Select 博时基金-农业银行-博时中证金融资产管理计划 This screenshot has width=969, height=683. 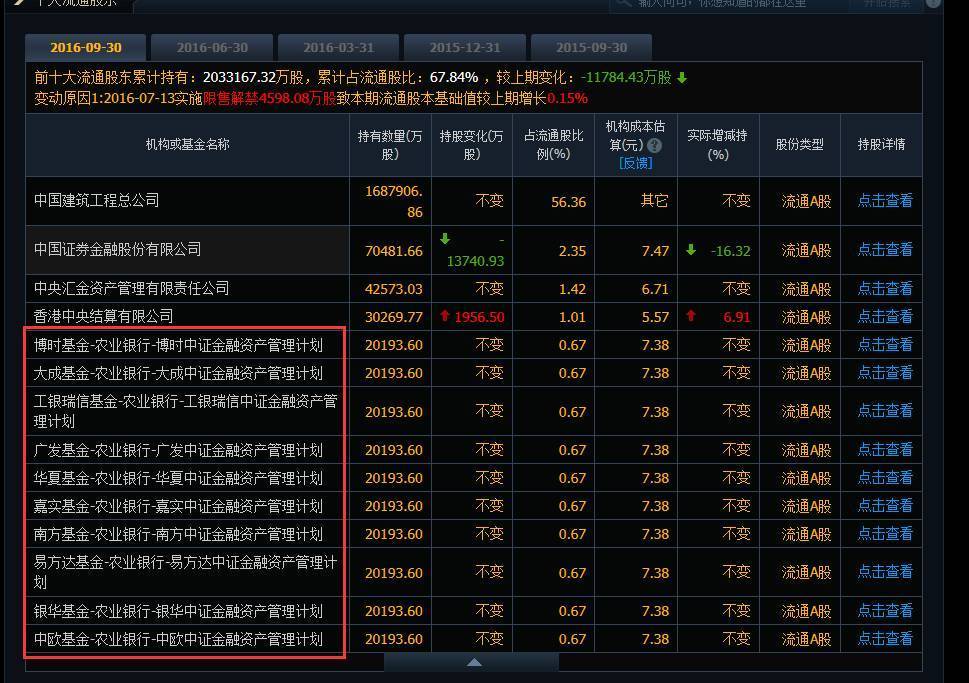(x=178, y=345)
